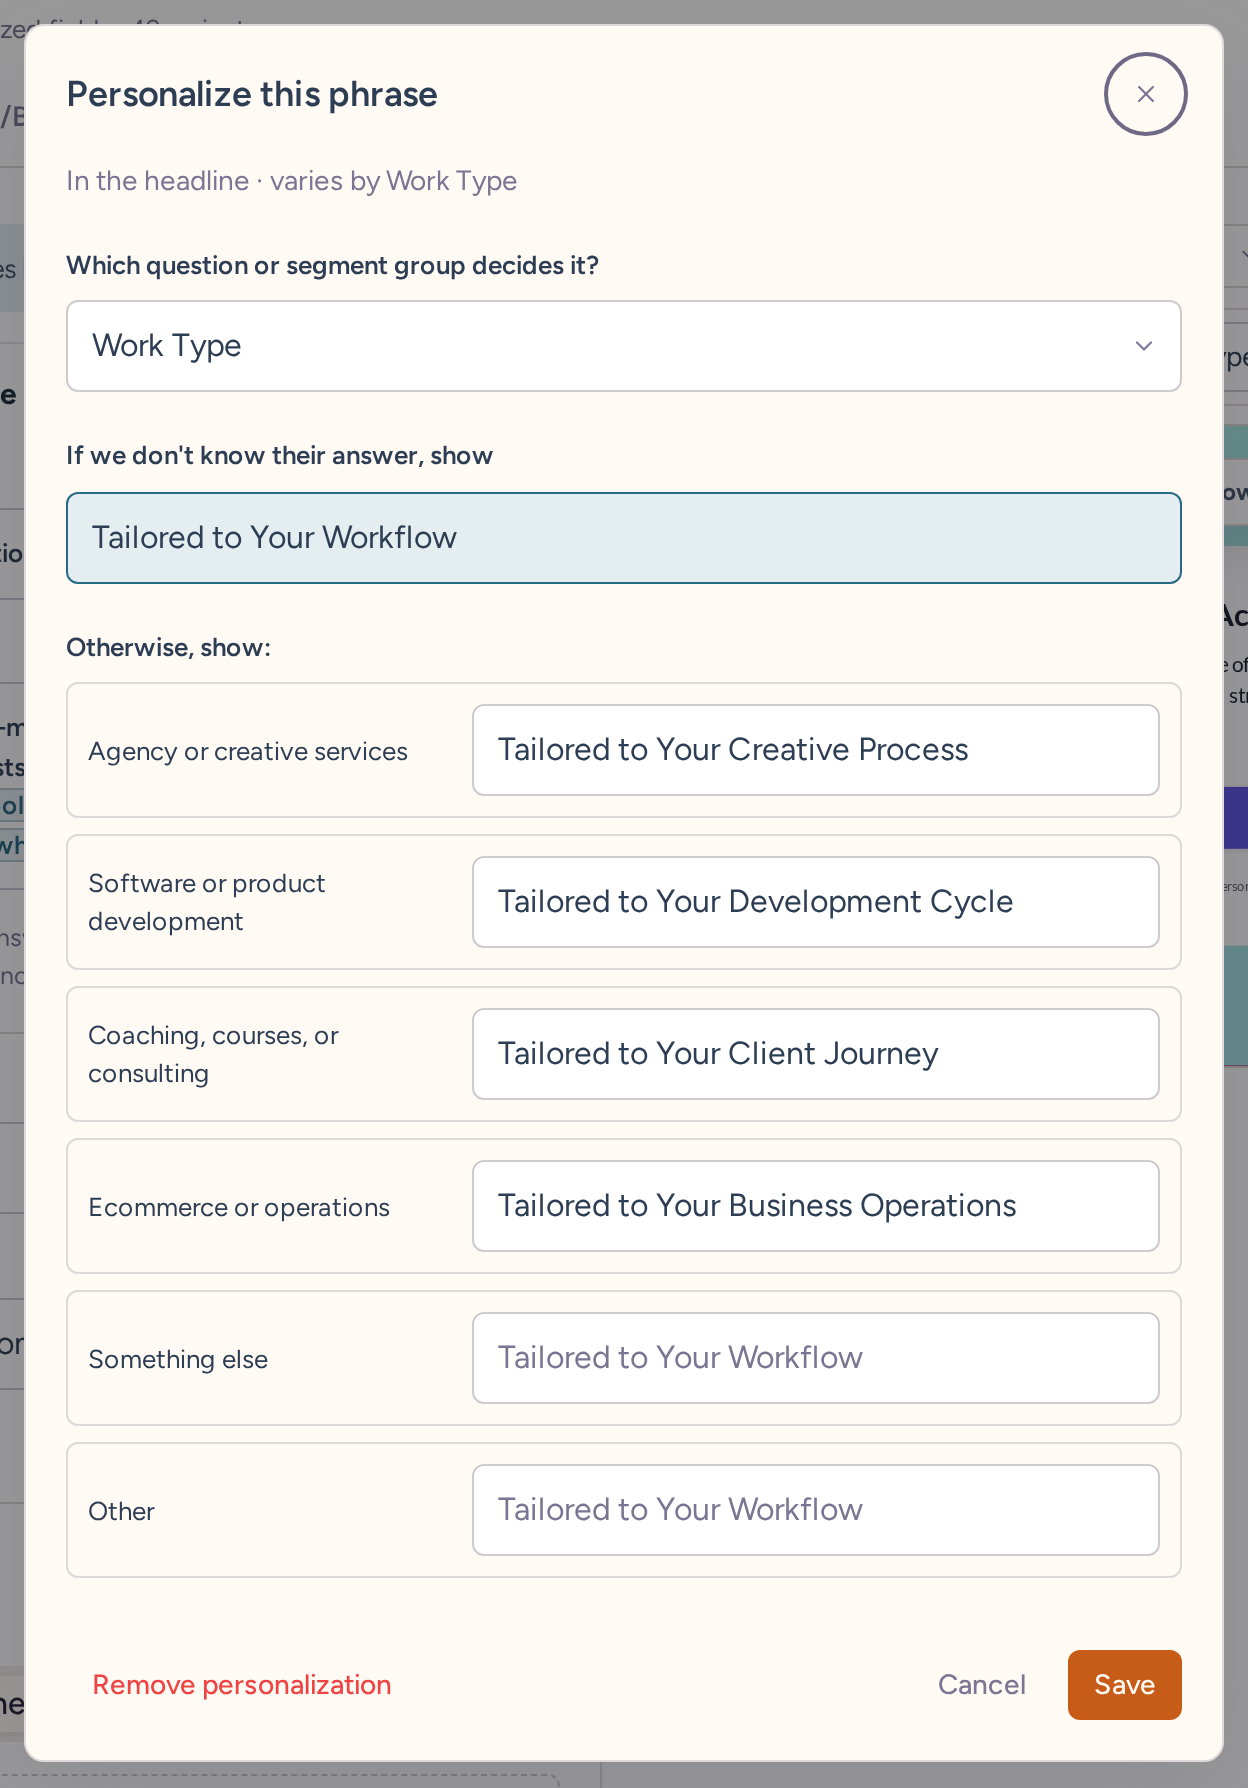Click the 'Personalize this phrase' heading

click(x=252, y=94)
